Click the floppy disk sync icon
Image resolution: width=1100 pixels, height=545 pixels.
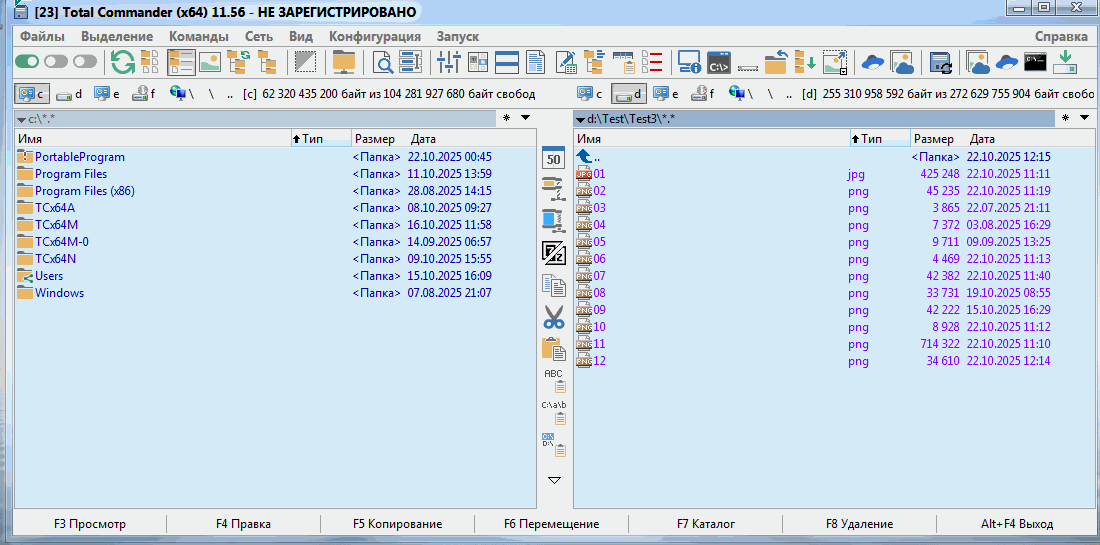940,62
